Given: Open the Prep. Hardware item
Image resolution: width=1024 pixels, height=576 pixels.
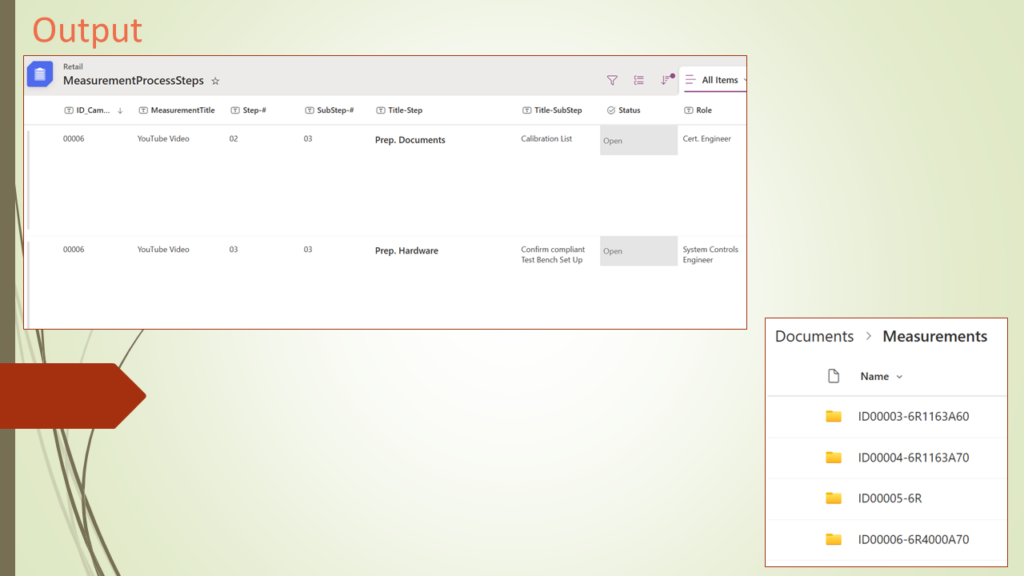Looking at the screenshot, I should point(406,251).
